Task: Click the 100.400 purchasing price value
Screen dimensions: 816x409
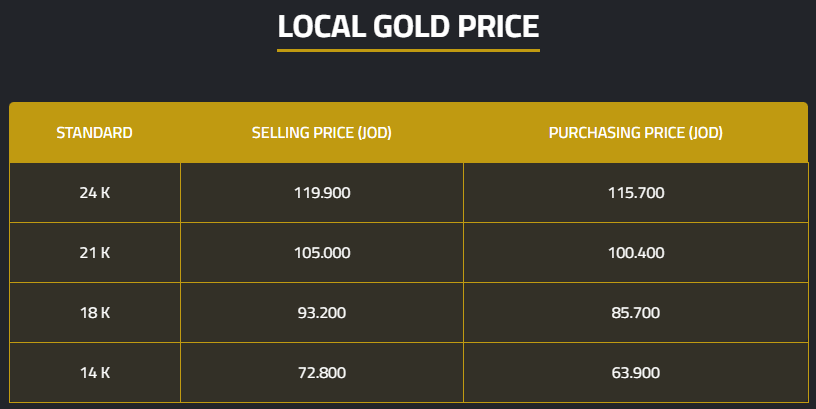Action: click(x=635, y=253)
